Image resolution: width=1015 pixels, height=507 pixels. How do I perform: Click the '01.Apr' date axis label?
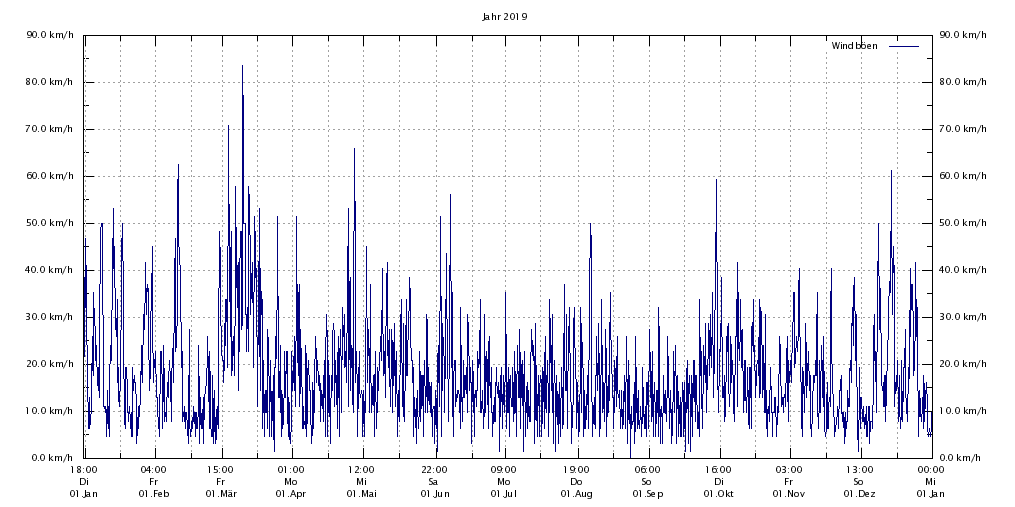pyautogui.click(x=291, y=494)
